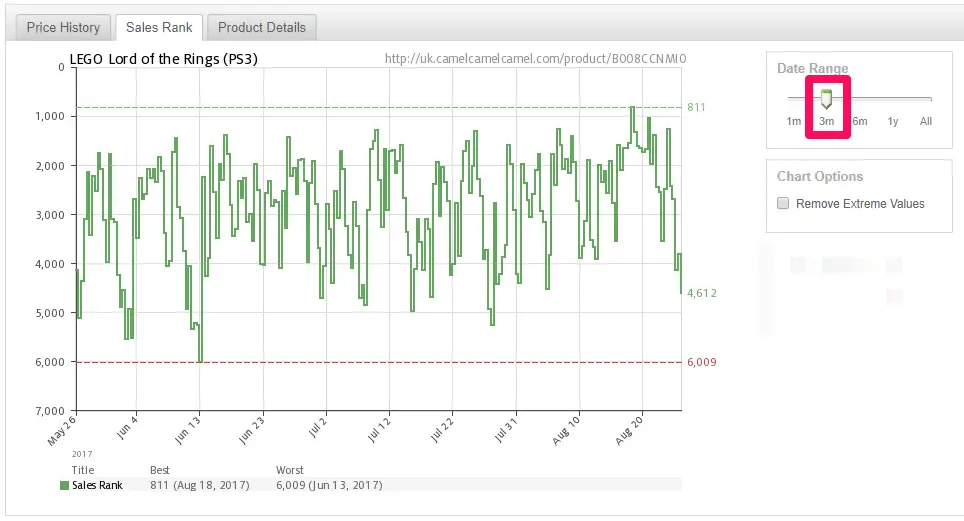This screenshot has height=521, width=964.
Task: Click the May 26 axis label
Action: (x=62, y=429)
